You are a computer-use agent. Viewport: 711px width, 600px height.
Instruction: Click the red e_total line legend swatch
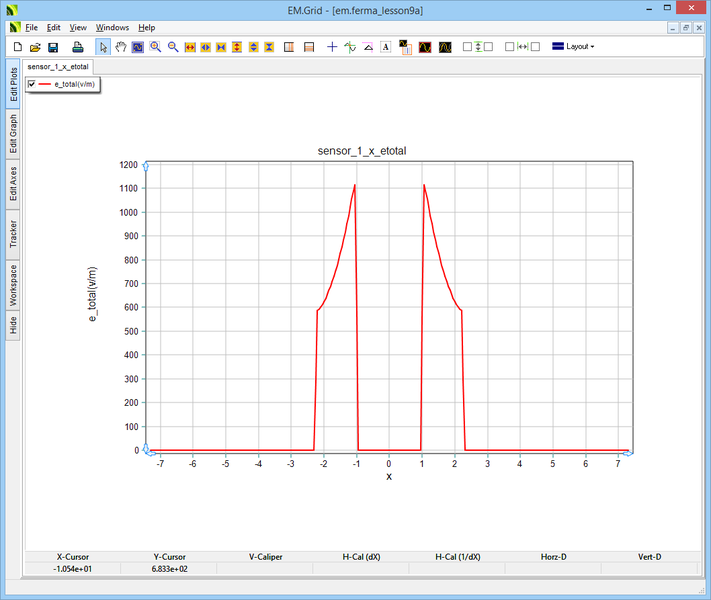pyautogui.click(x=44, y=85)
